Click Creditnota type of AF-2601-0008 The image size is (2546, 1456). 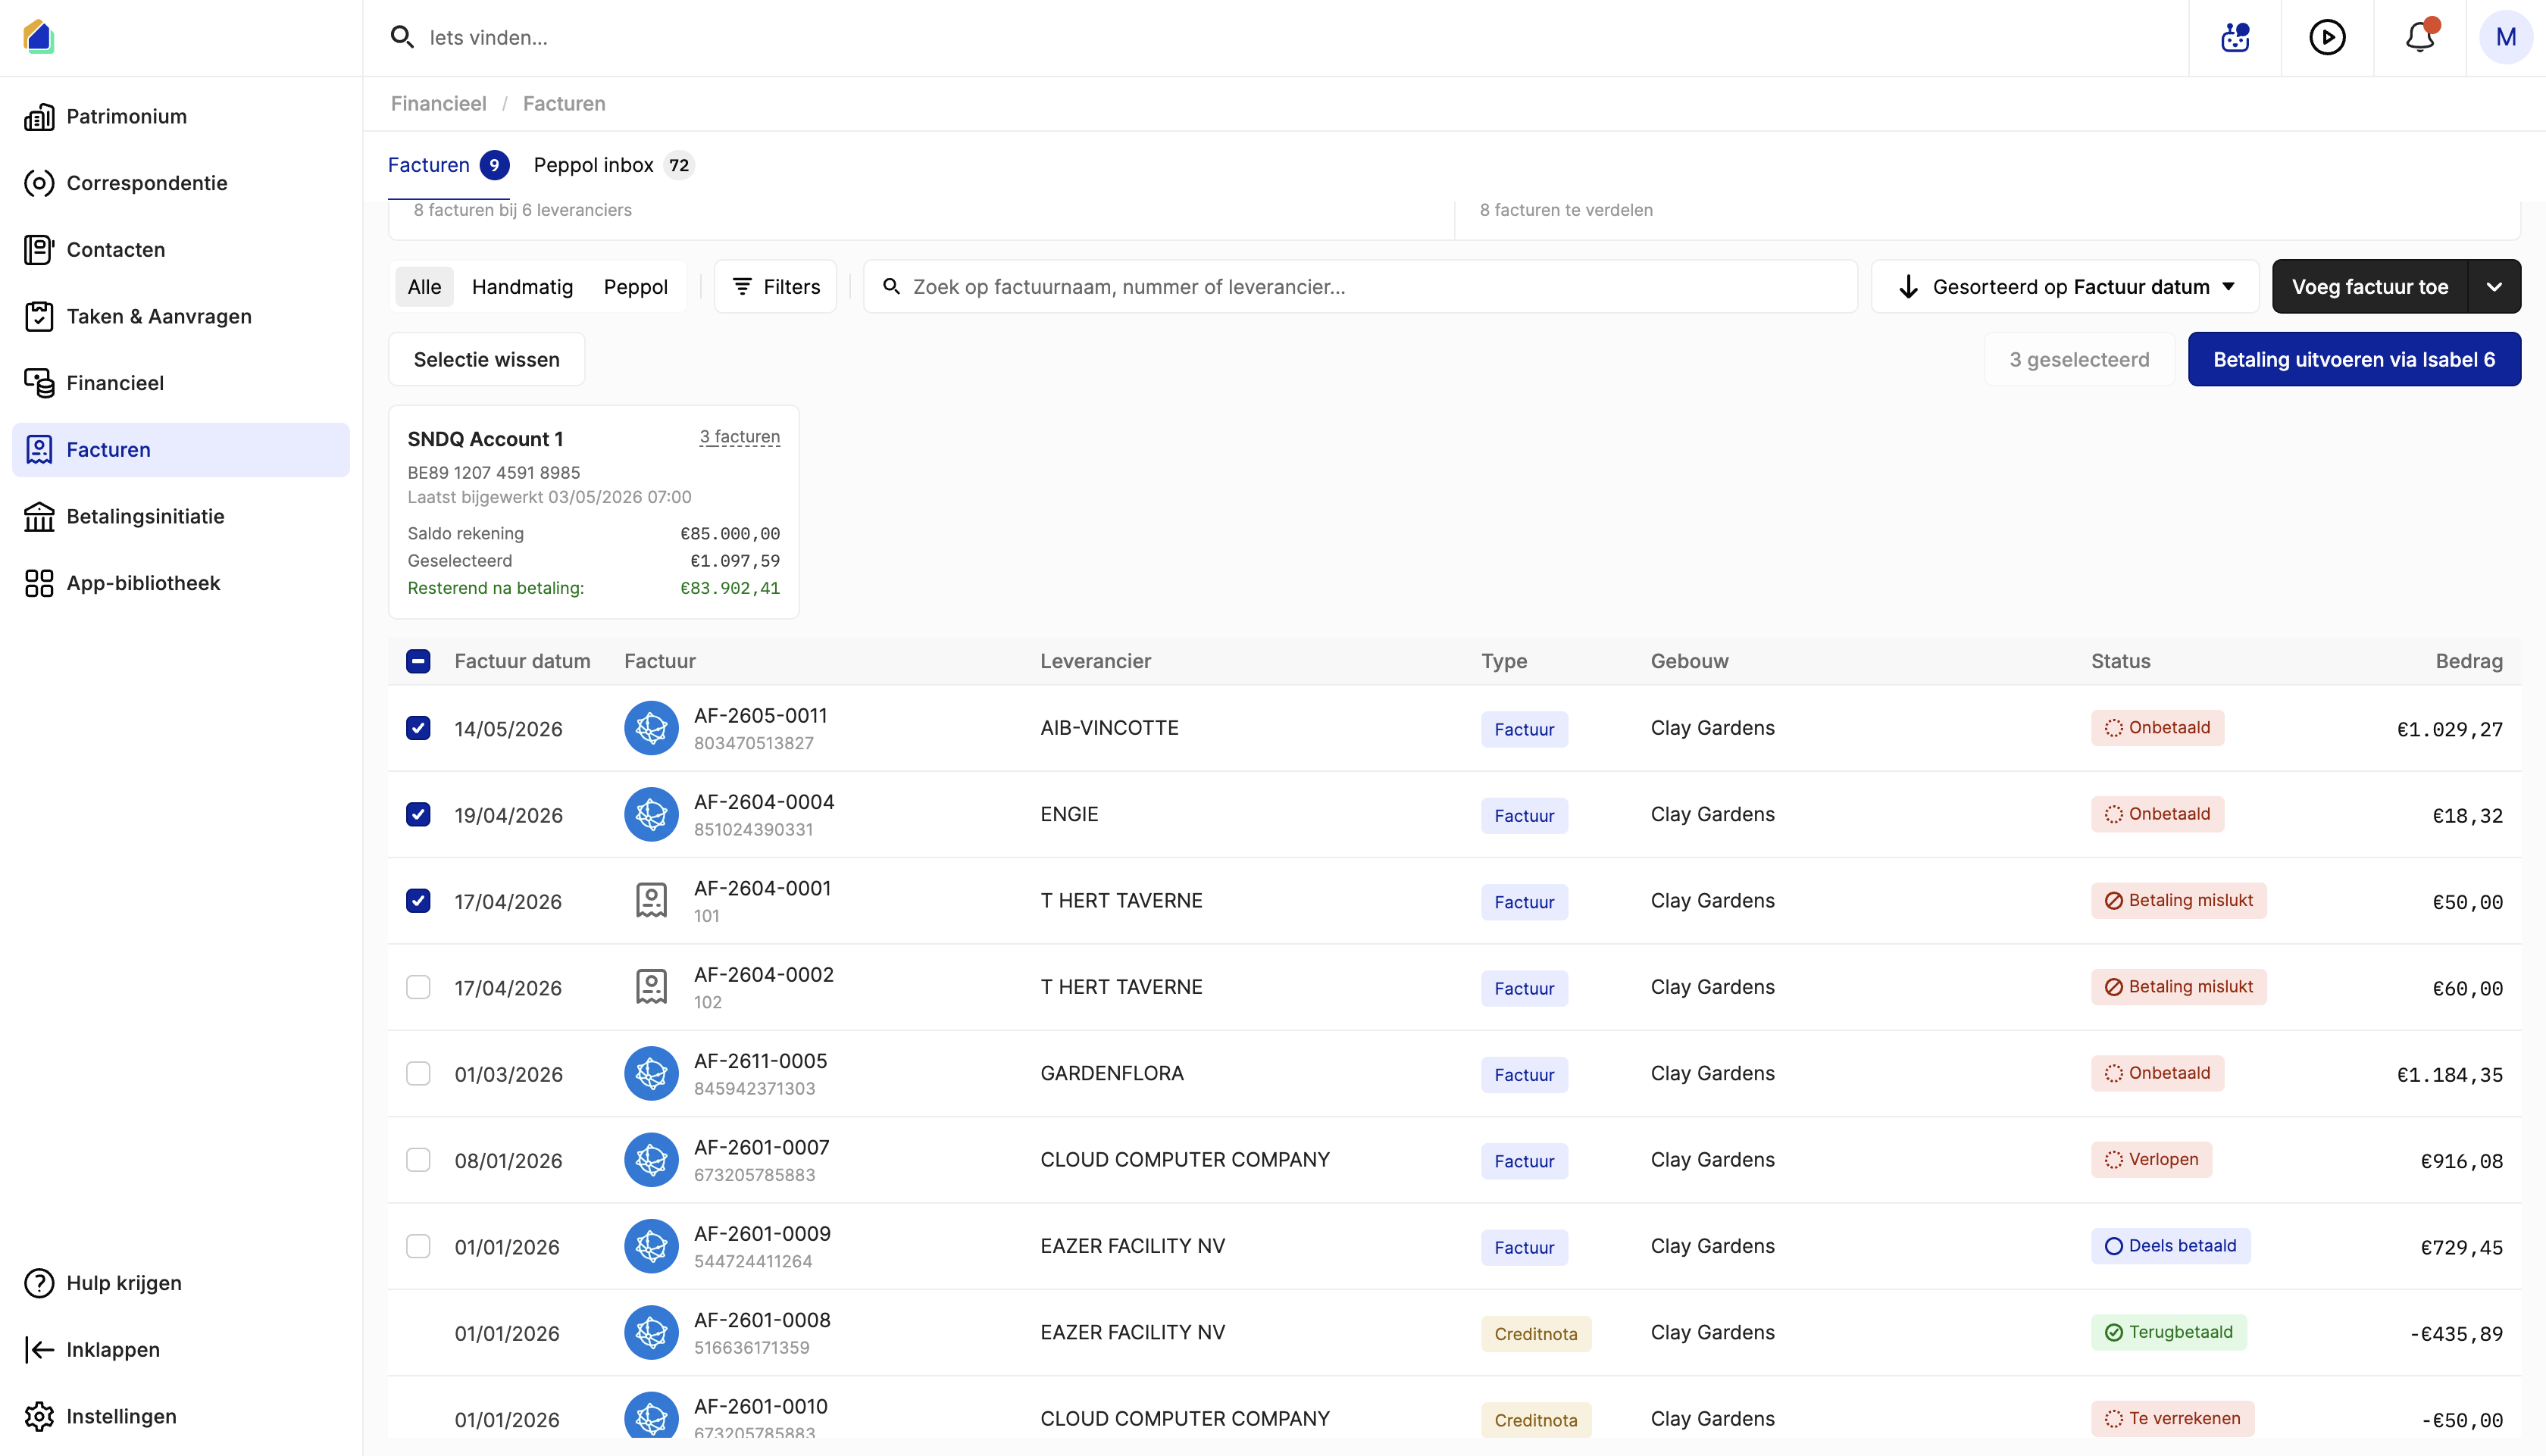pos(1535,1334)
